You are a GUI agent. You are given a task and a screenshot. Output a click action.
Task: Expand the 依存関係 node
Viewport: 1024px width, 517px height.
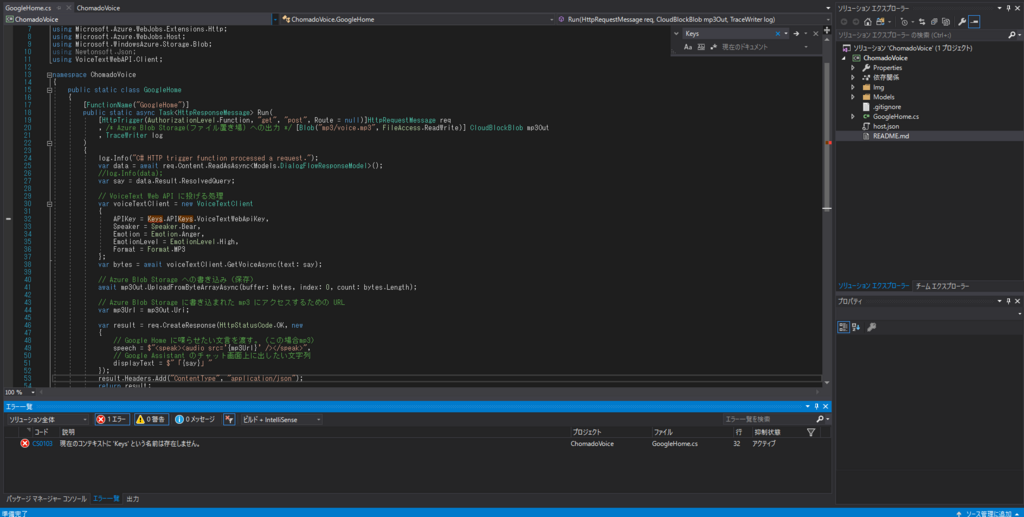pyautogui.click(x=853, y=78)
